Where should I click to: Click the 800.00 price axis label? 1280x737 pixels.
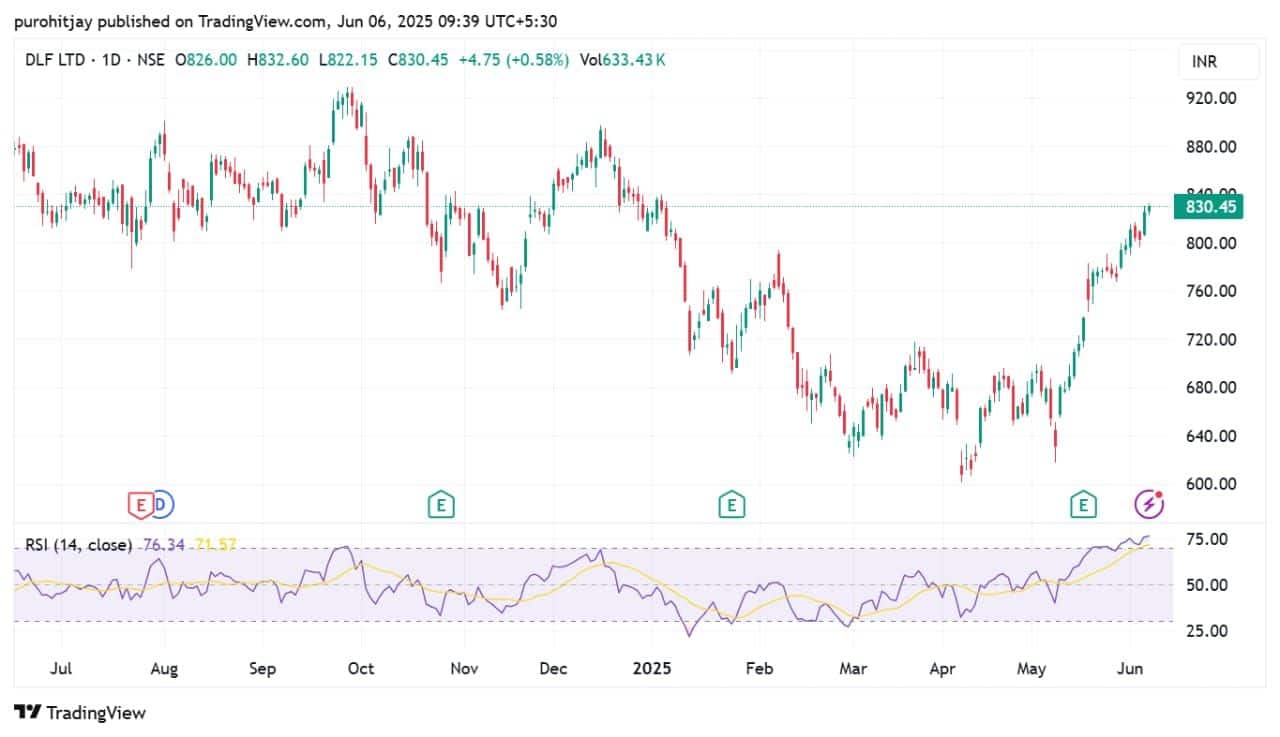click(1211, 243)
